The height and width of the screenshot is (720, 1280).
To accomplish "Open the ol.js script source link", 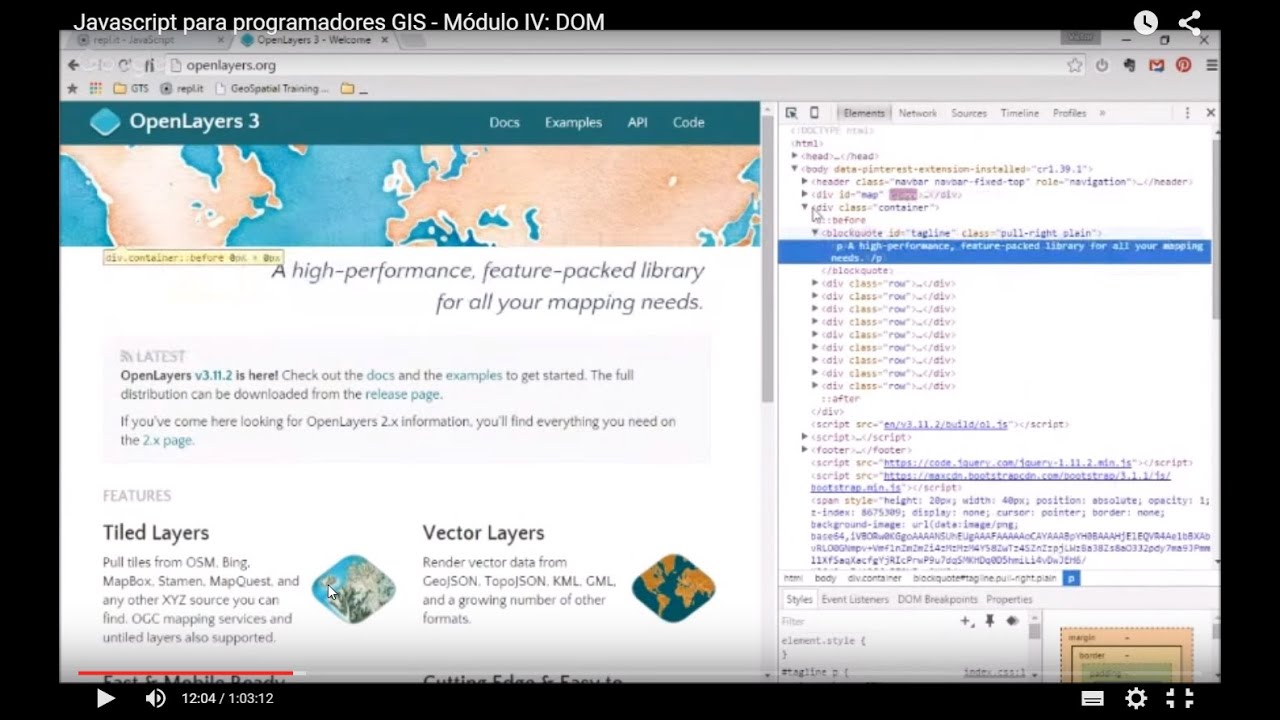I will click(947, 424).
